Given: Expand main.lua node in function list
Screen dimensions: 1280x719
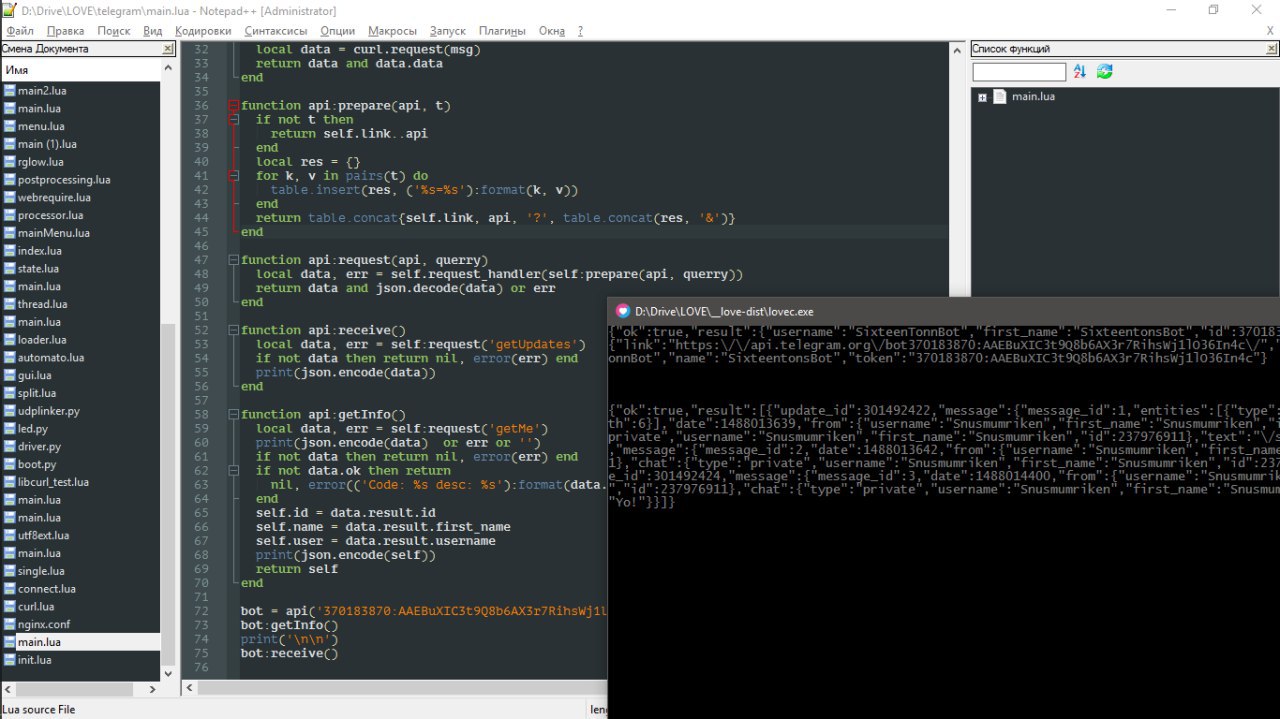Looking at the screenshot, I should pyautogui.click(x=983, y=97).
